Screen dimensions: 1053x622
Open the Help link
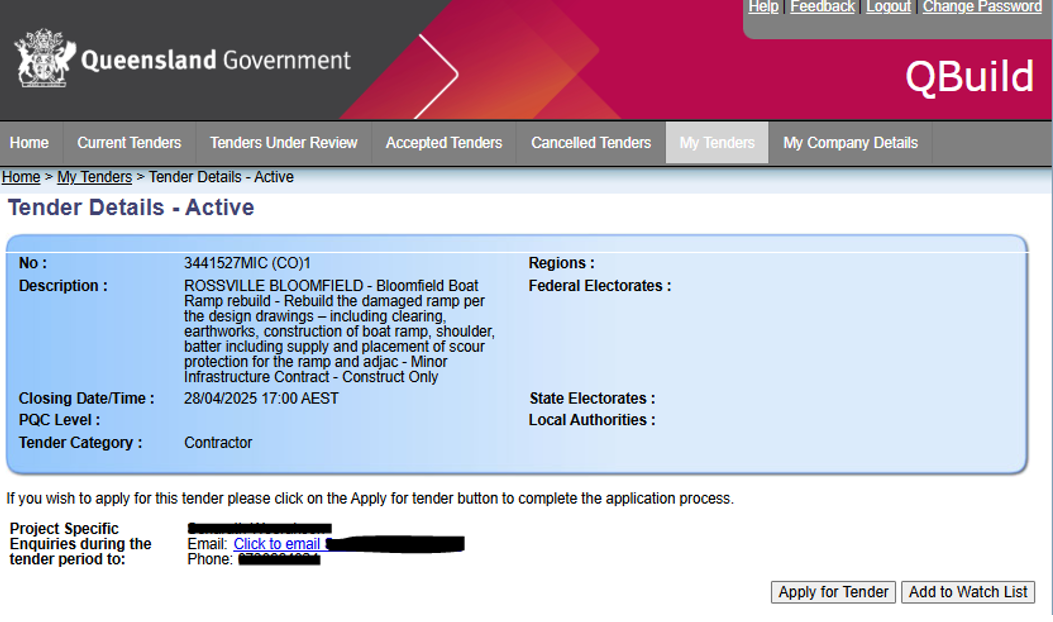(764, 7)
